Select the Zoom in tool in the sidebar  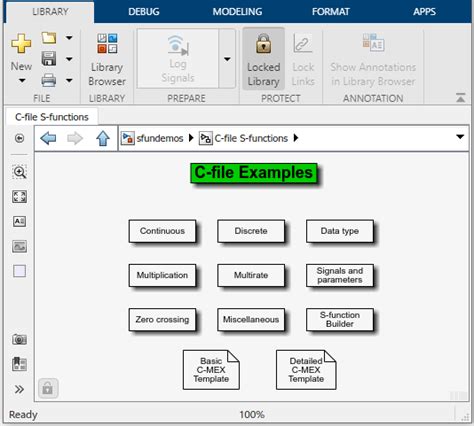click(x=19, y=172)
